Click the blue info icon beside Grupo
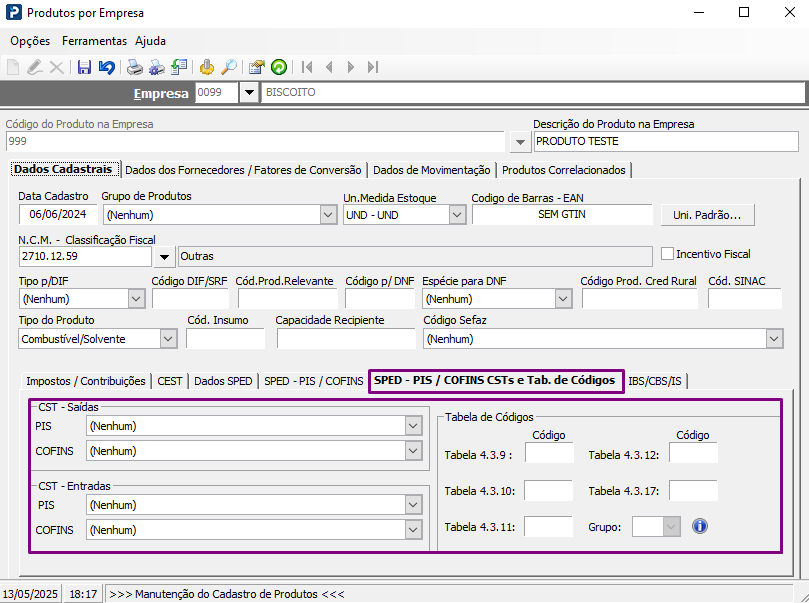Image resolution: width=809 pixels, height=603 pixels. point(700,526)
